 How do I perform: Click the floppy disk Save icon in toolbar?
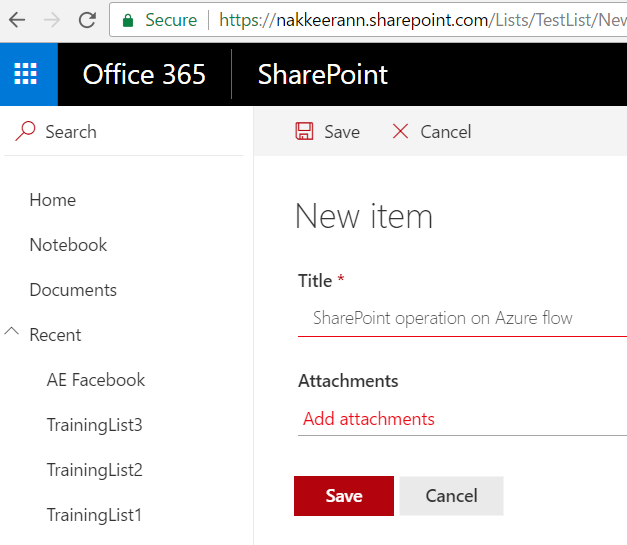point(304,131)
